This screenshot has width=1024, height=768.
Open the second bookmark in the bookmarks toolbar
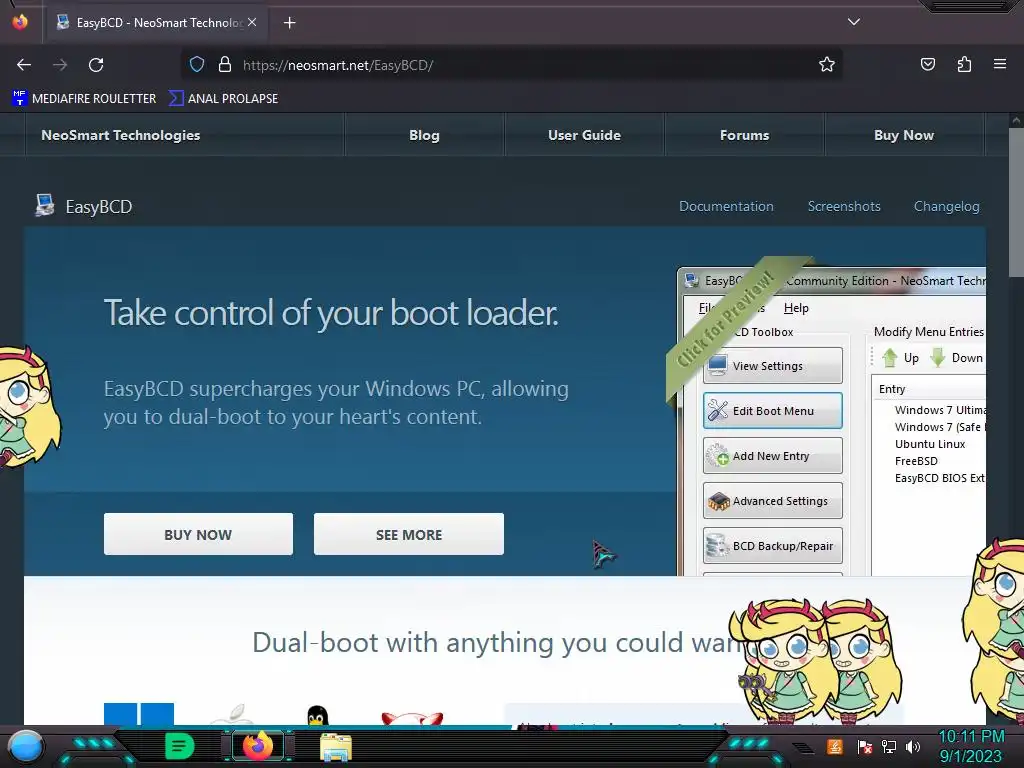(x=223, y=99)
